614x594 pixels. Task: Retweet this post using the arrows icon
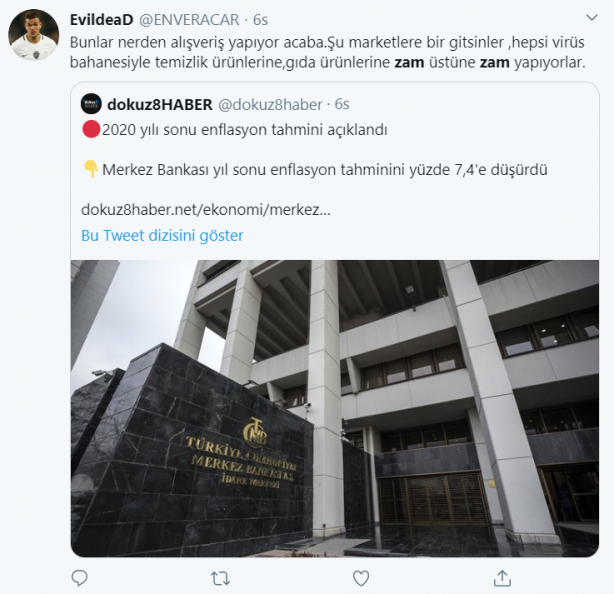(x=220, y=578)
